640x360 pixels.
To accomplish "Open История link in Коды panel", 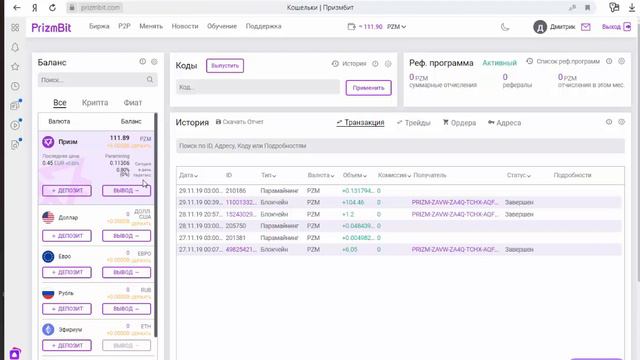I will coord(349,64).
